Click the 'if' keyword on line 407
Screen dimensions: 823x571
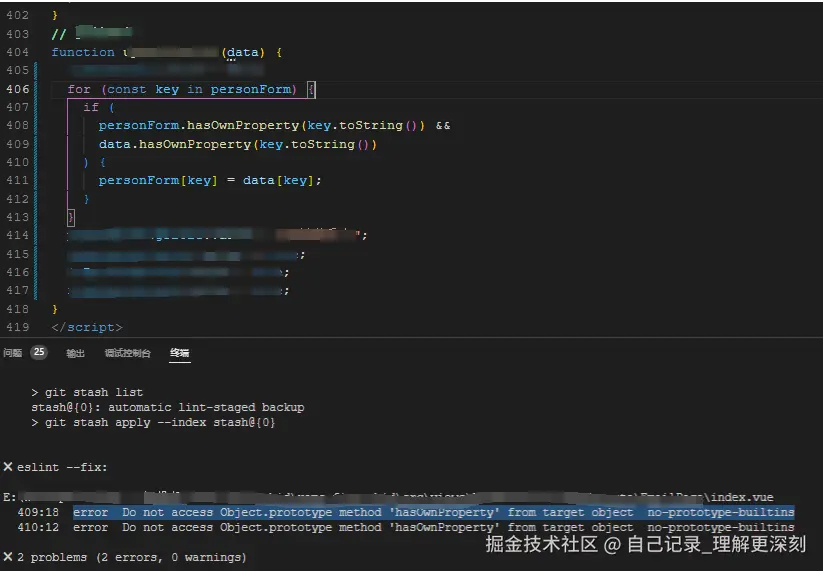tap(91, 108)
